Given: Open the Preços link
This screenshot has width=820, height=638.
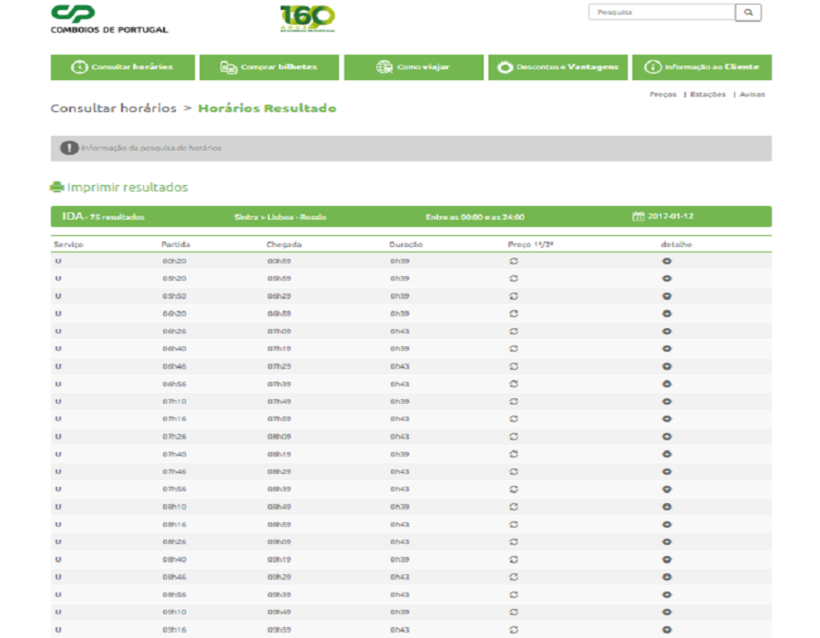Looking at the screenshot, I should click(x=663, y=94).
